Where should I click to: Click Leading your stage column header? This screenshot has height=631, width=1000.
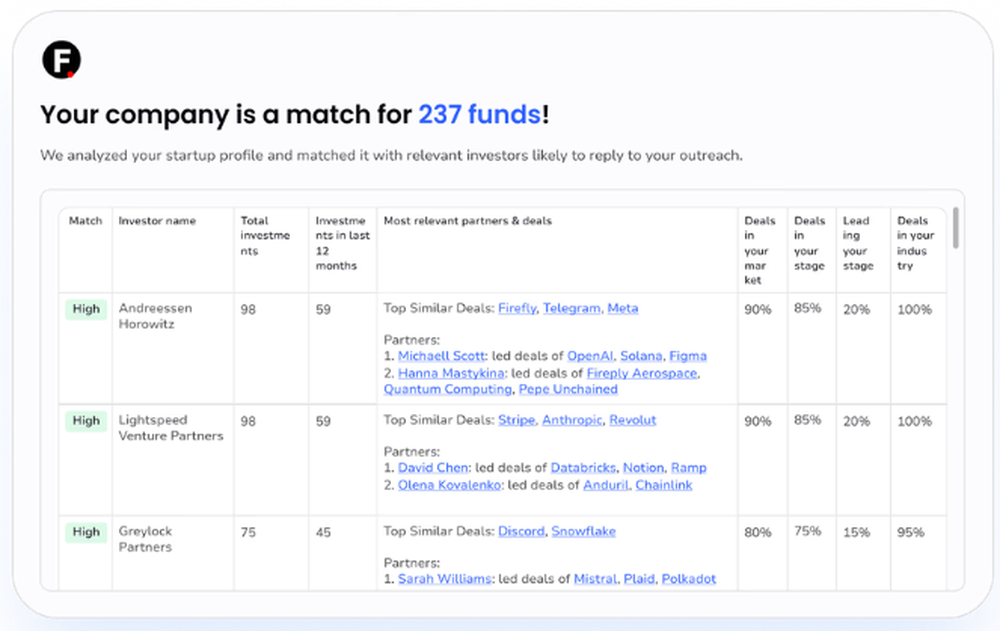pyautogui.click(x=858, y=243)
